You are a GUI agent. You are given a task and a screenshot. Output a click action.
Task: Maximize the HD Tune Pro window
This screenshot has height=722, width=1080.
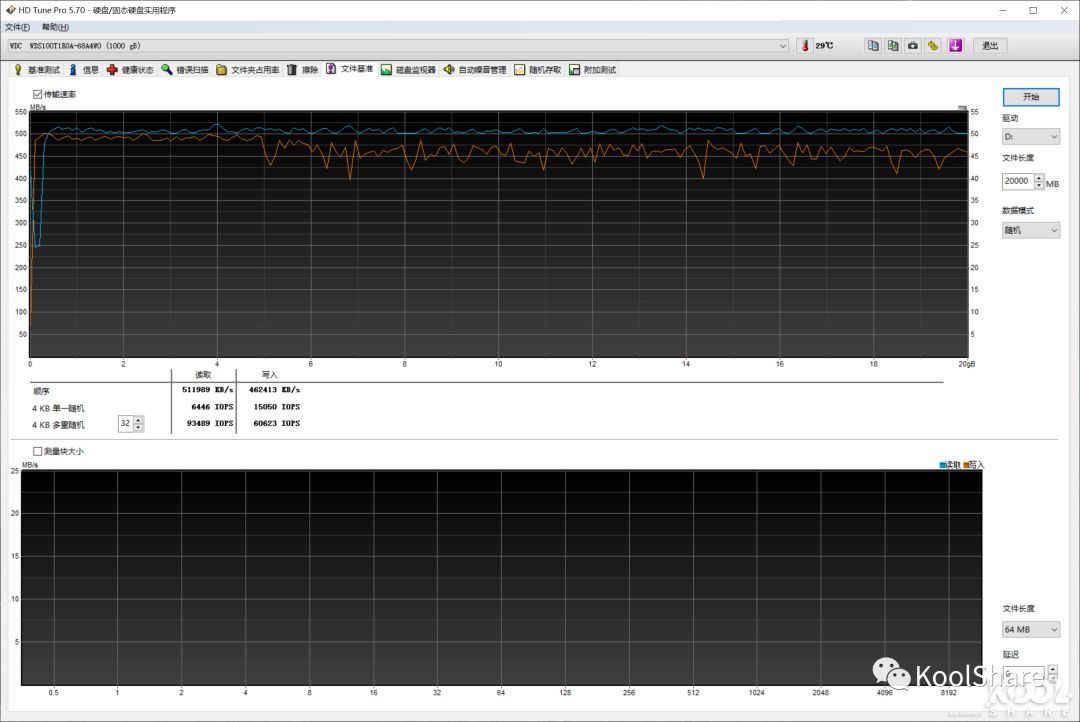pos(1033,10)
